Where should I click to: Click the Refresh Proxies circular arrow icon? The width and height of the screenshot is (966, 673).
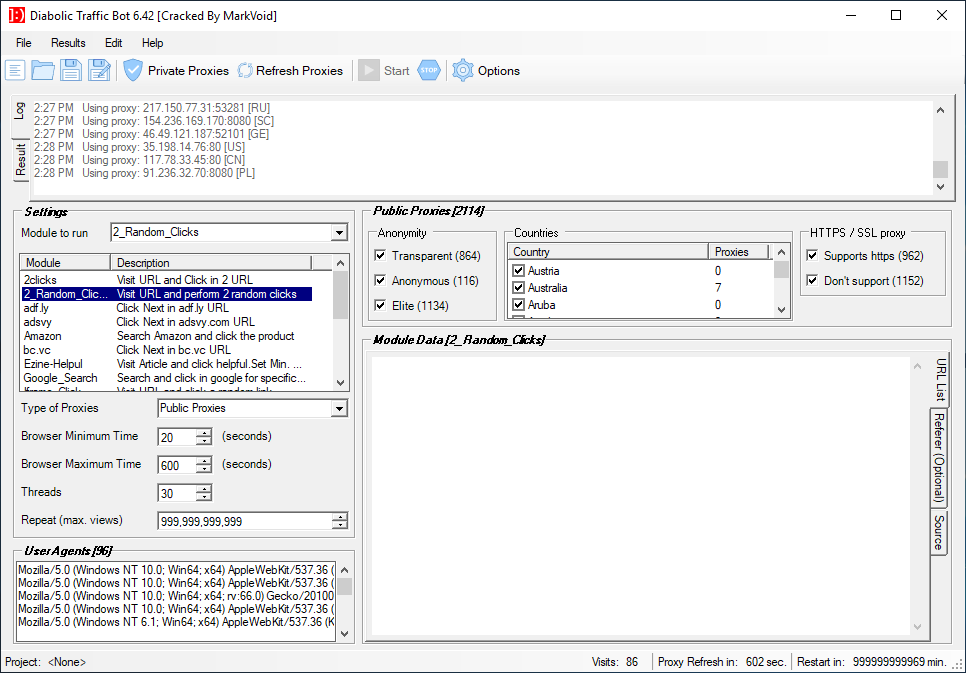[x=245, y=71]
